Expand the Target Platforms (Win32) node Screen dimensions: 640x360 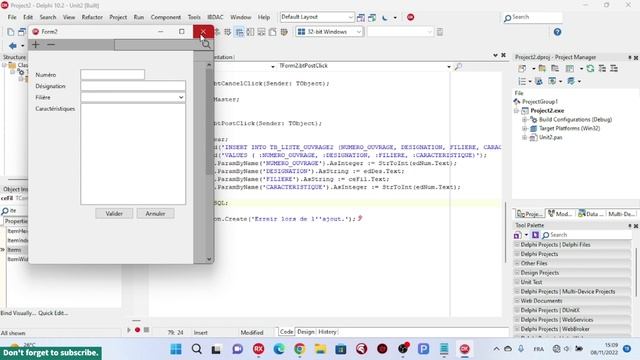point(525,129)
